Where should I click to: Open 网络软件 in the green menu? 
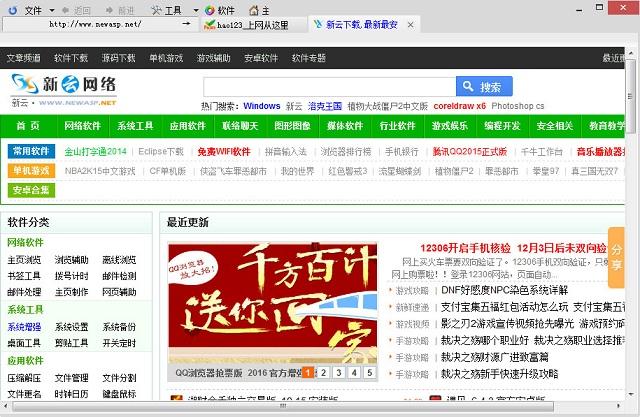coord(82,126)
